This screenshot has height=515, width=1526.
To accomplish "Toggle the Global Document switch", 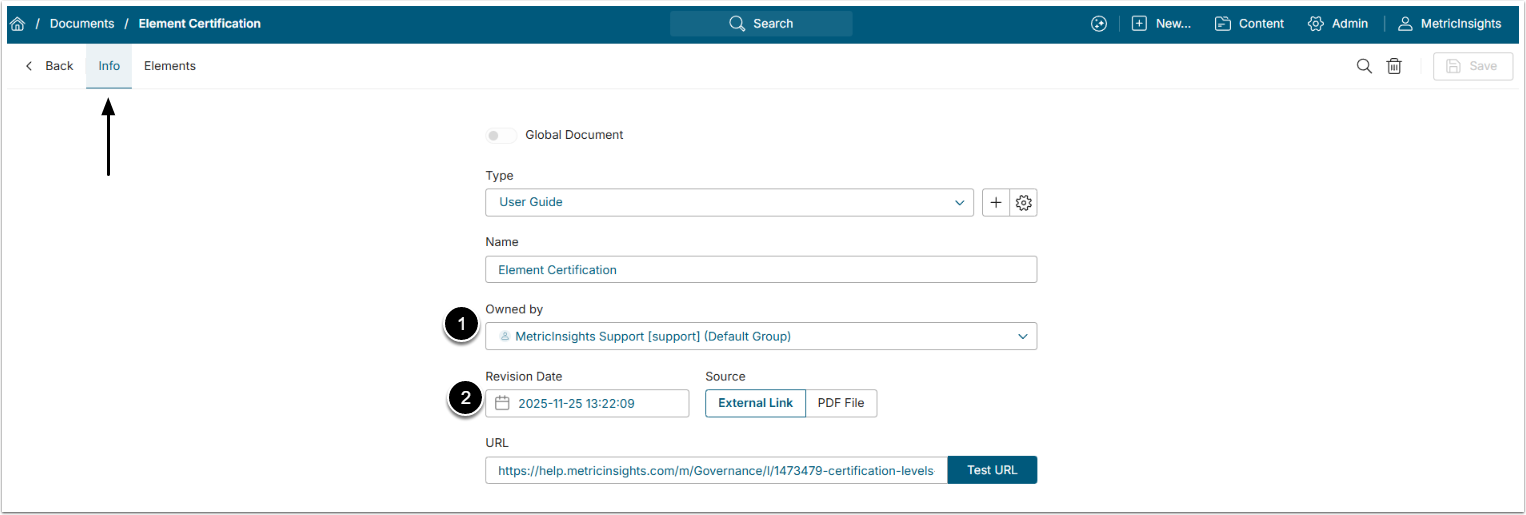I will (501, 135).
